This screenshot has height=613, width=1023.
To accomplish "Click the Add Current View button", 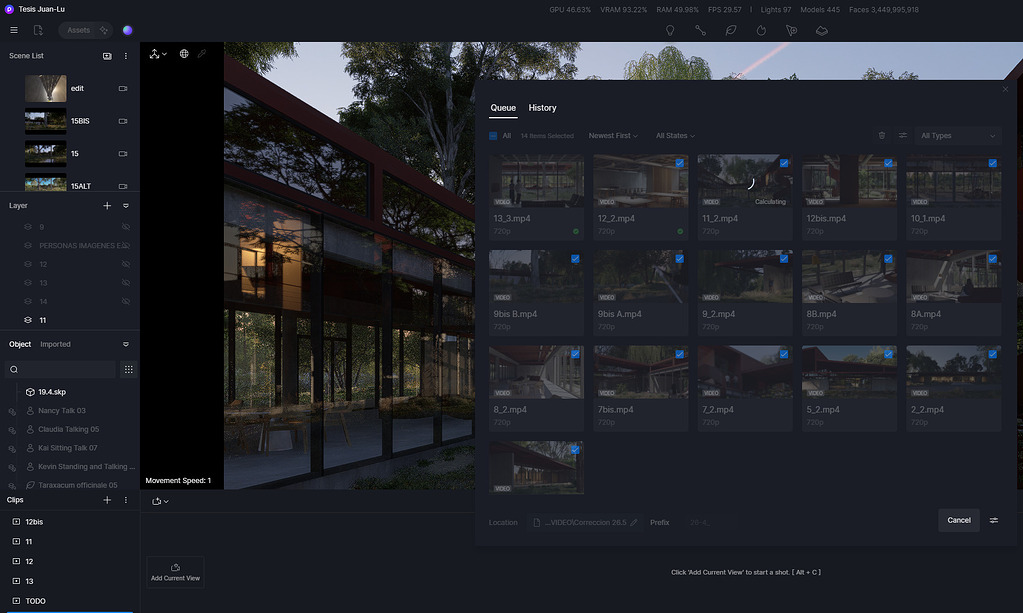I will tap(175, 571).
